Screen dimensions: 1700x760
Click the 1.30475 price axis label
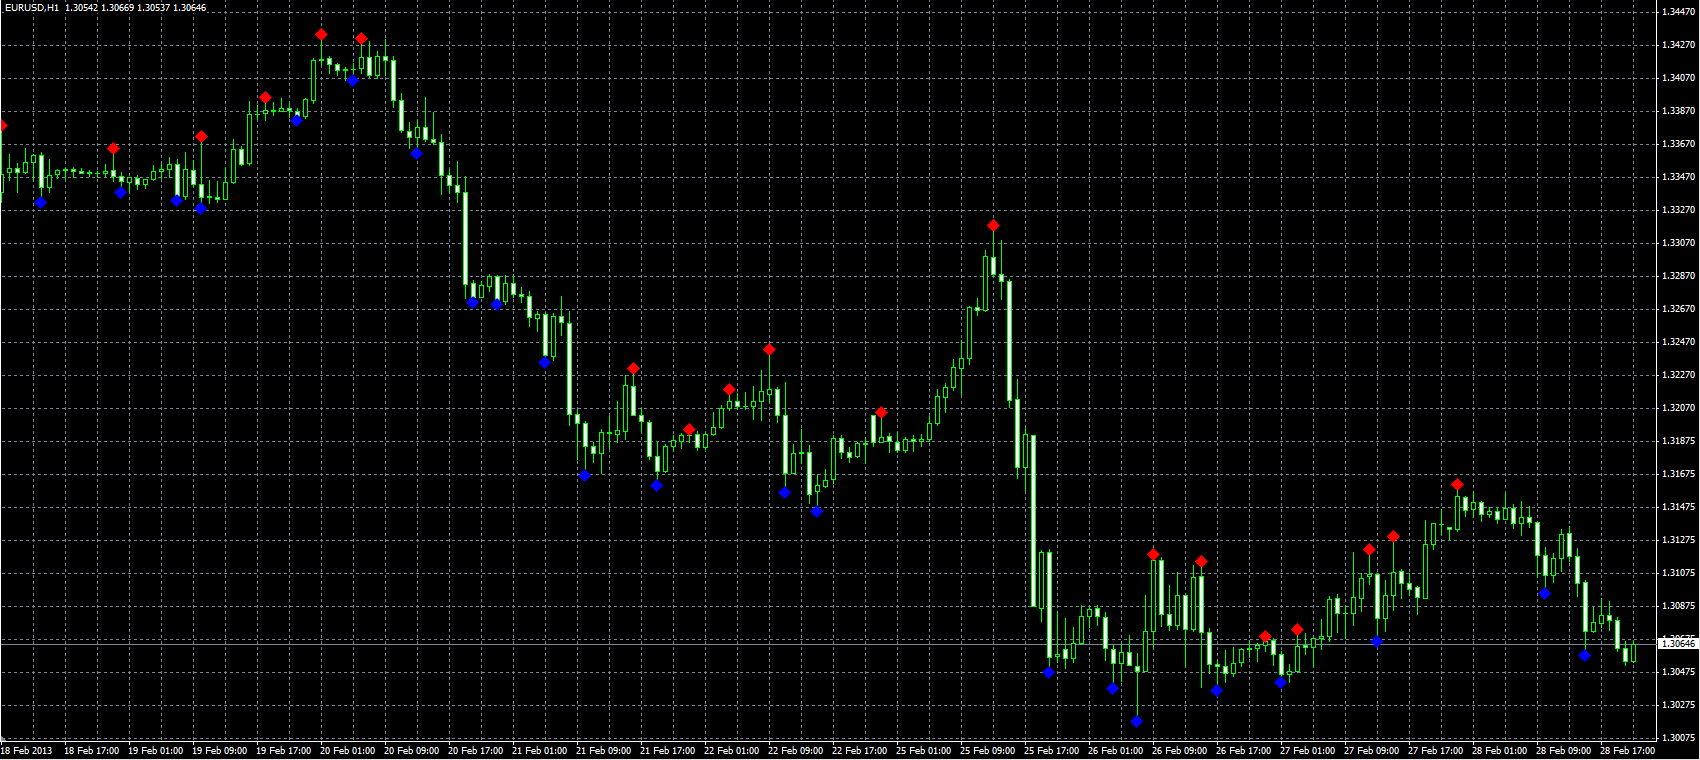pyautogui.click(x=1679, y=672)
